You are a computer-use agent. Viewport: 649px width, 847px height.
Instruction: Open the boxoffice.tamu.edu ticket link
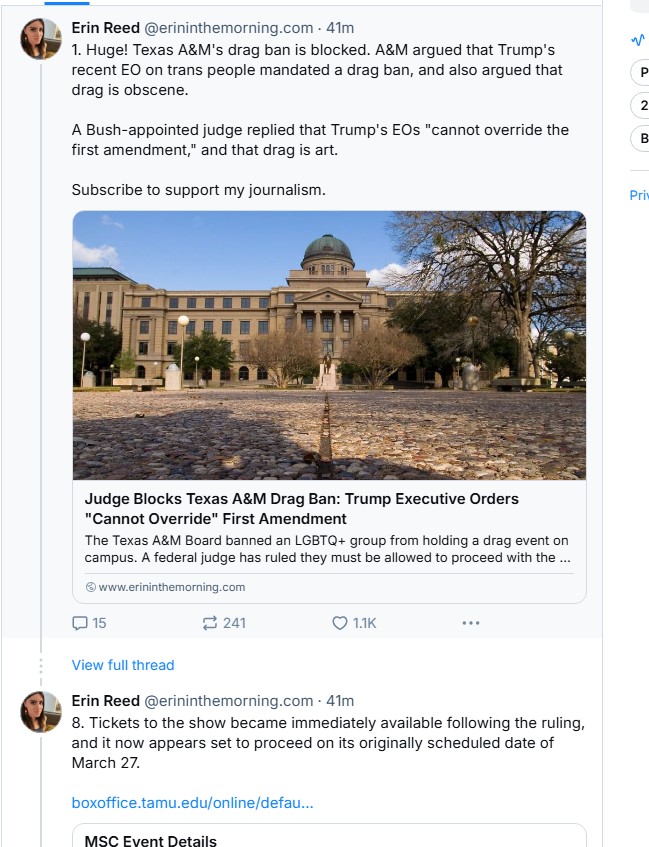[x=192, y=803]
